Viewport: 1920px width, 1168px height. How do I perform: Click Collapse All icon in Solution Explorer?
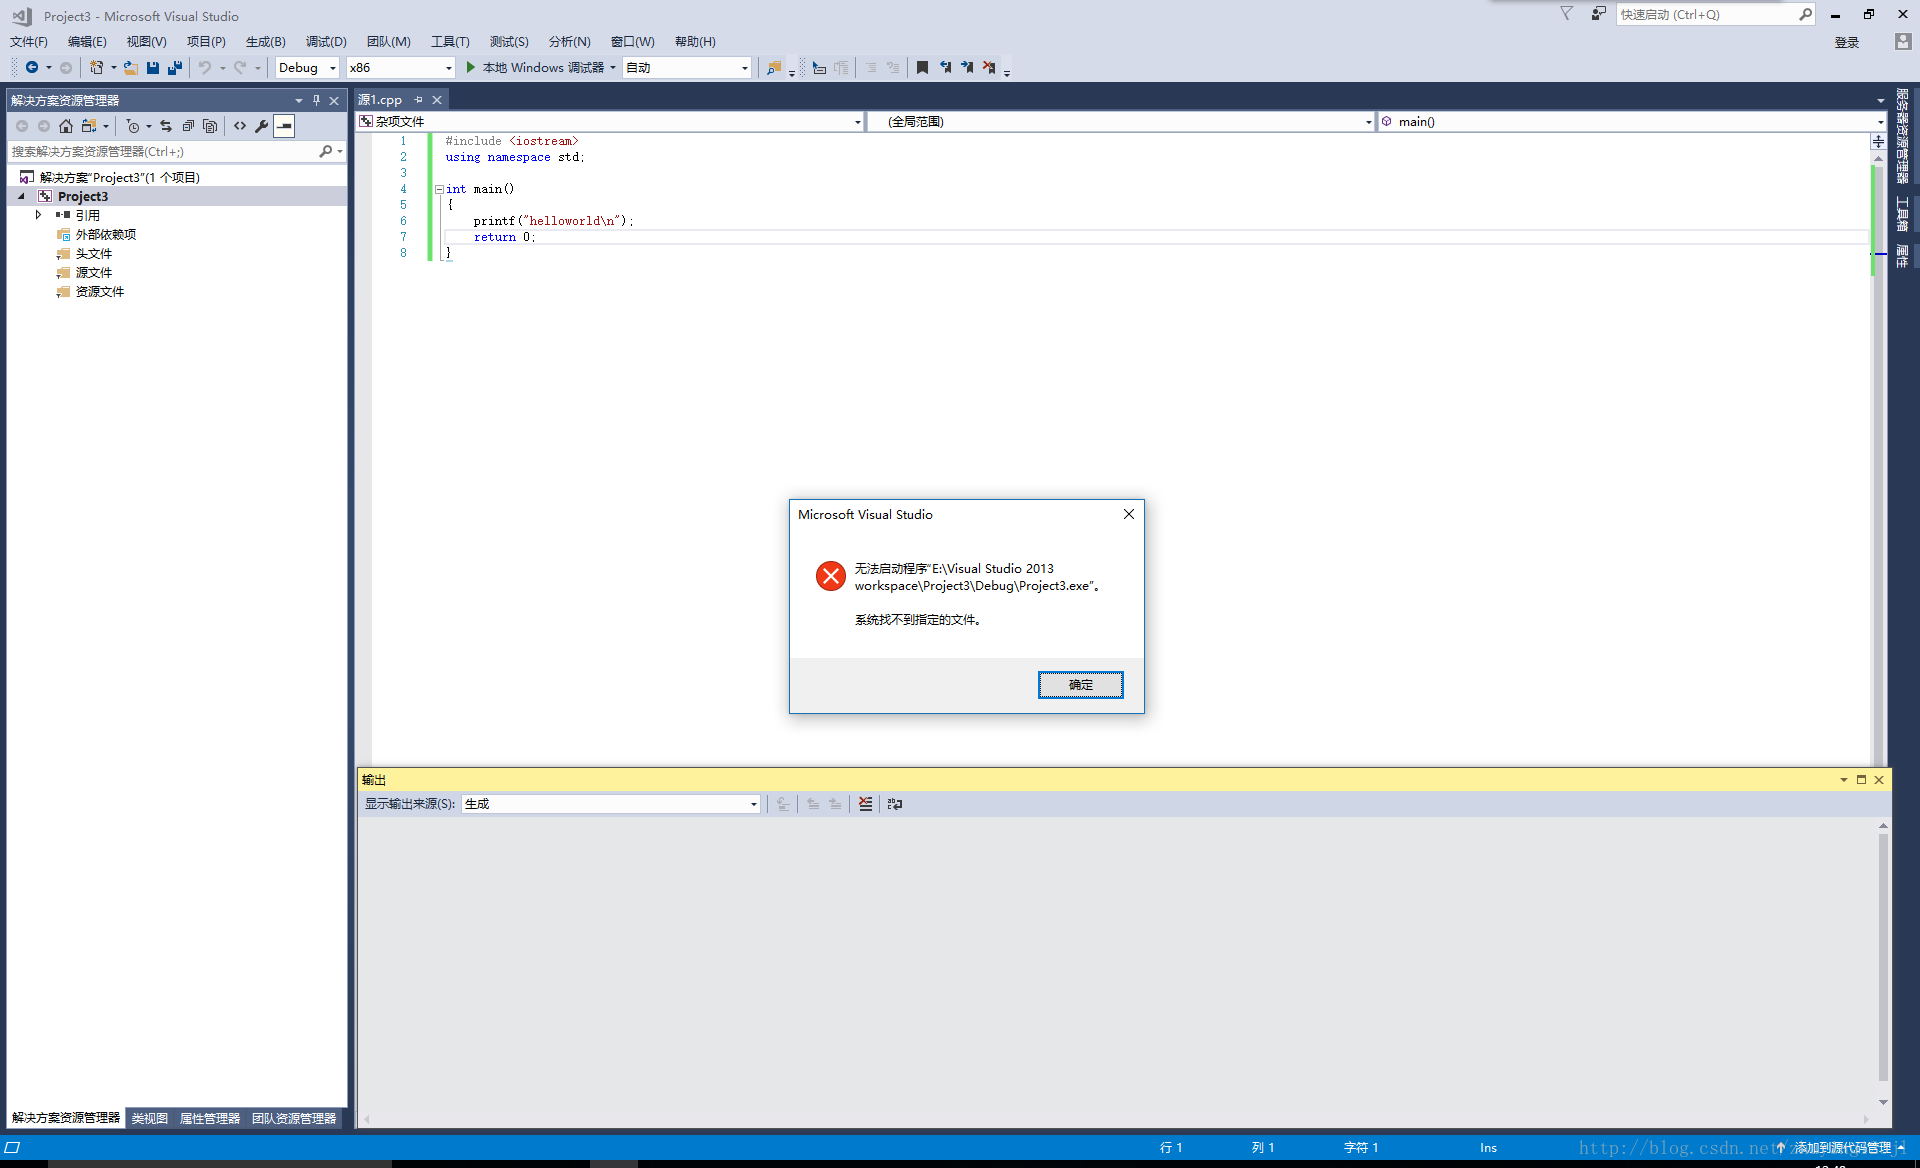188,126
